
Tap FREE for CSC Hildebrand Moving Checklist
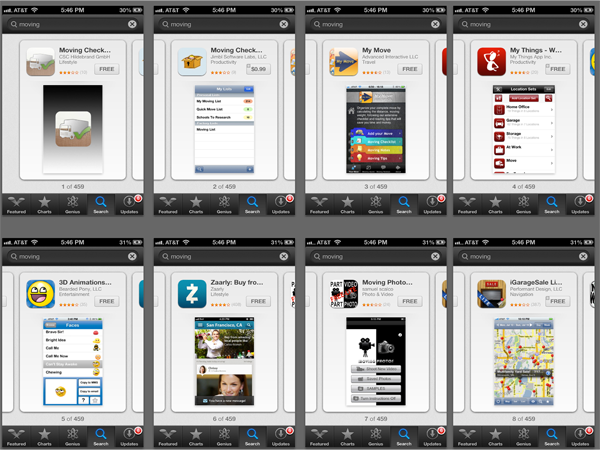pyautogui.click(x=107, y=69)
